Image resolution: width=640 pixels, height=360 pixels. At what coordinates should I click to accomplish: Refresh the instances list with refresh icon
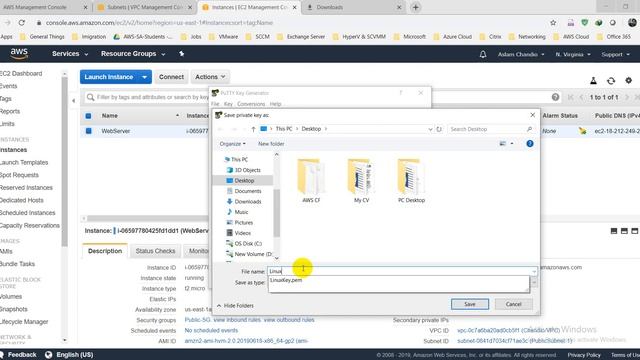[x=611, y=81]
